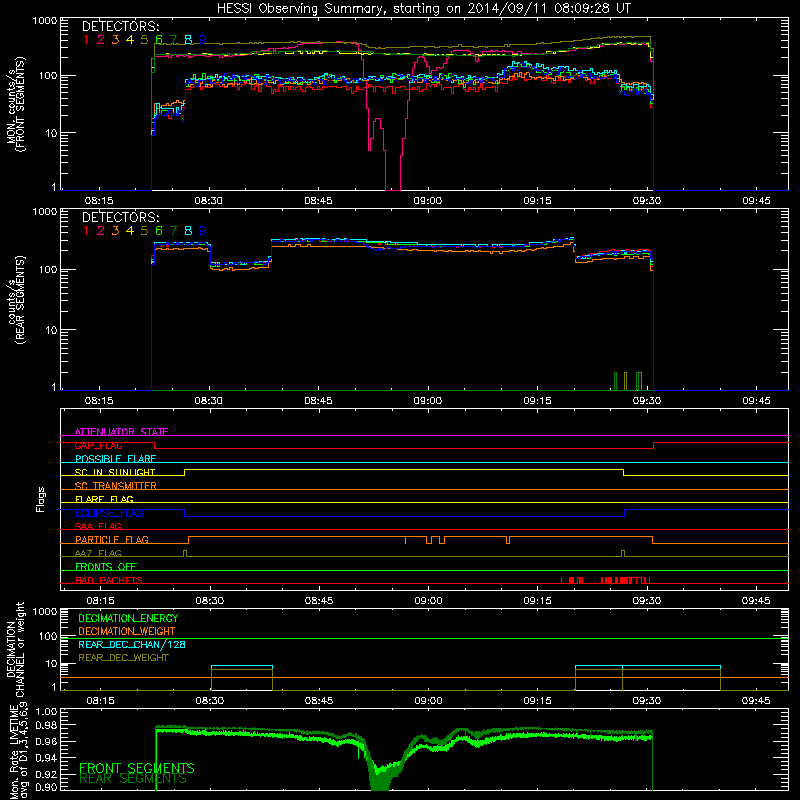
Task: Click the front segments counts/s axis title
Action: click(15, 104)
